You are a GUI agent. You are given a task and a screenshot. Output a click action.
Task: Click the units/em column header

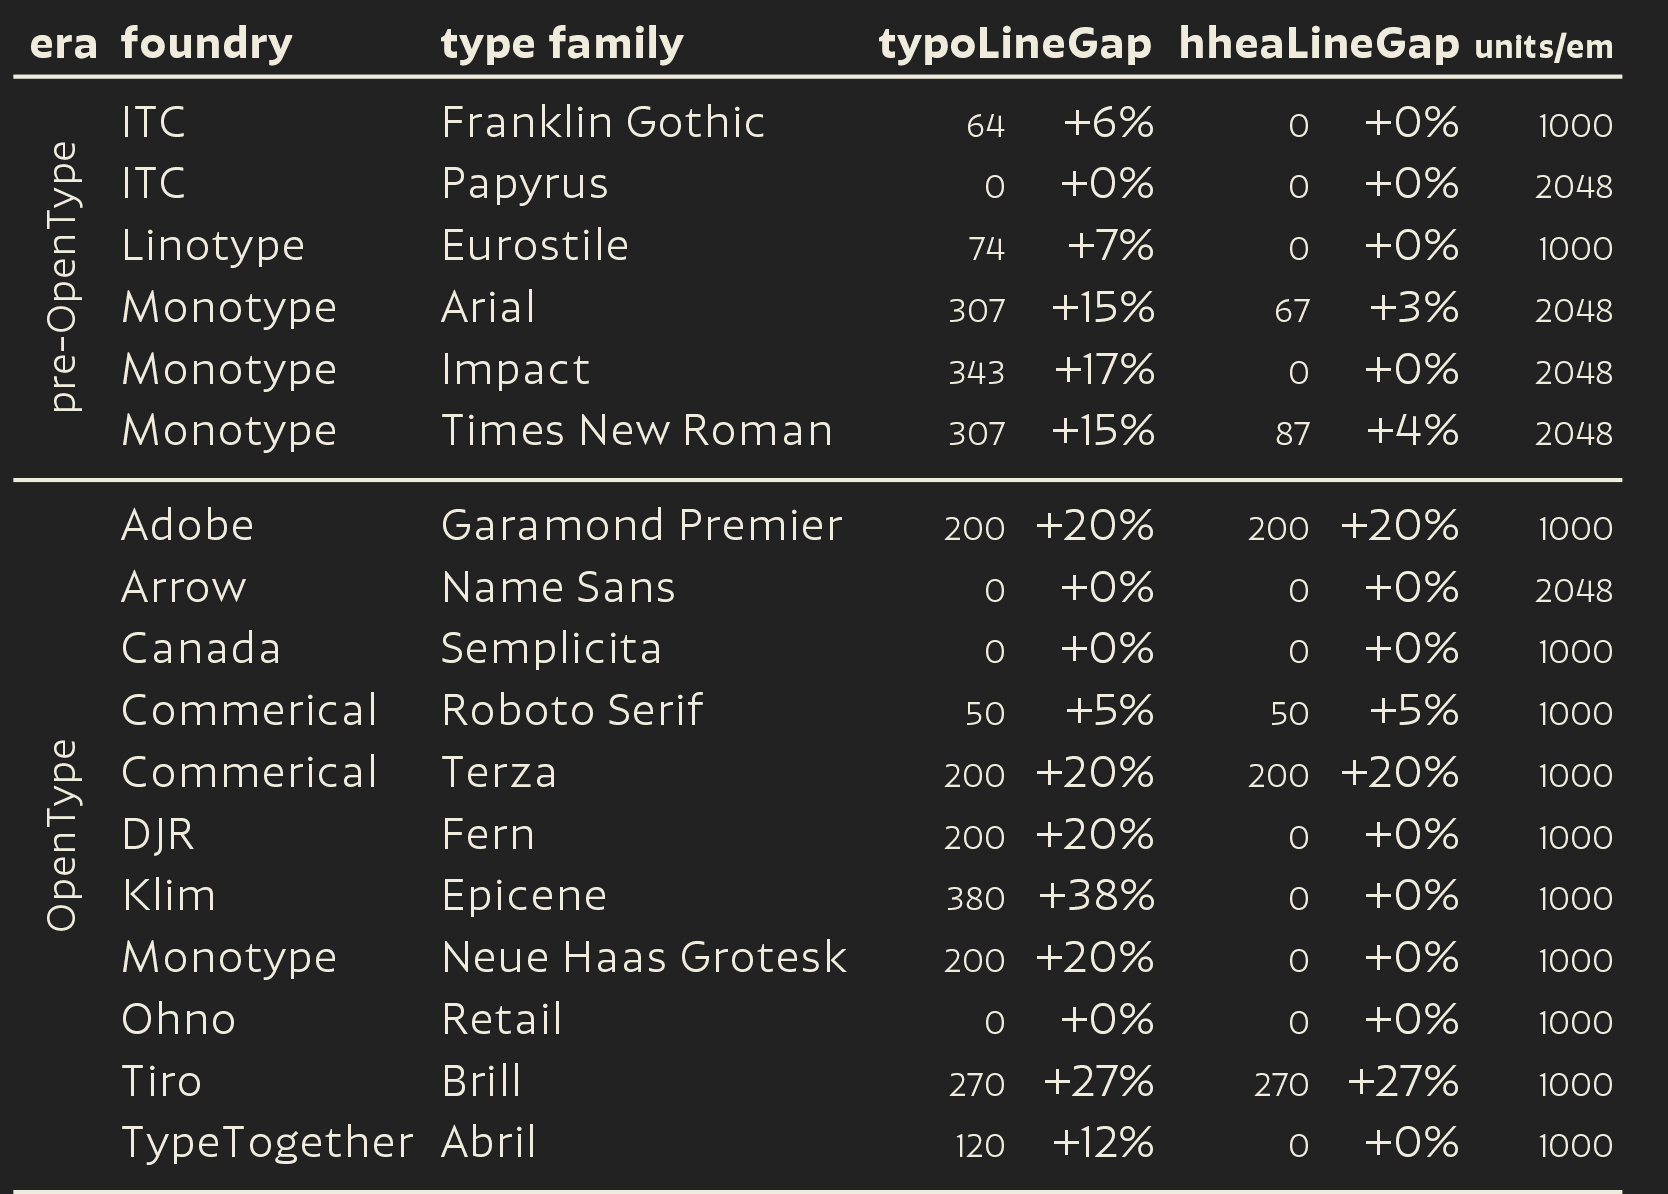1544,47
